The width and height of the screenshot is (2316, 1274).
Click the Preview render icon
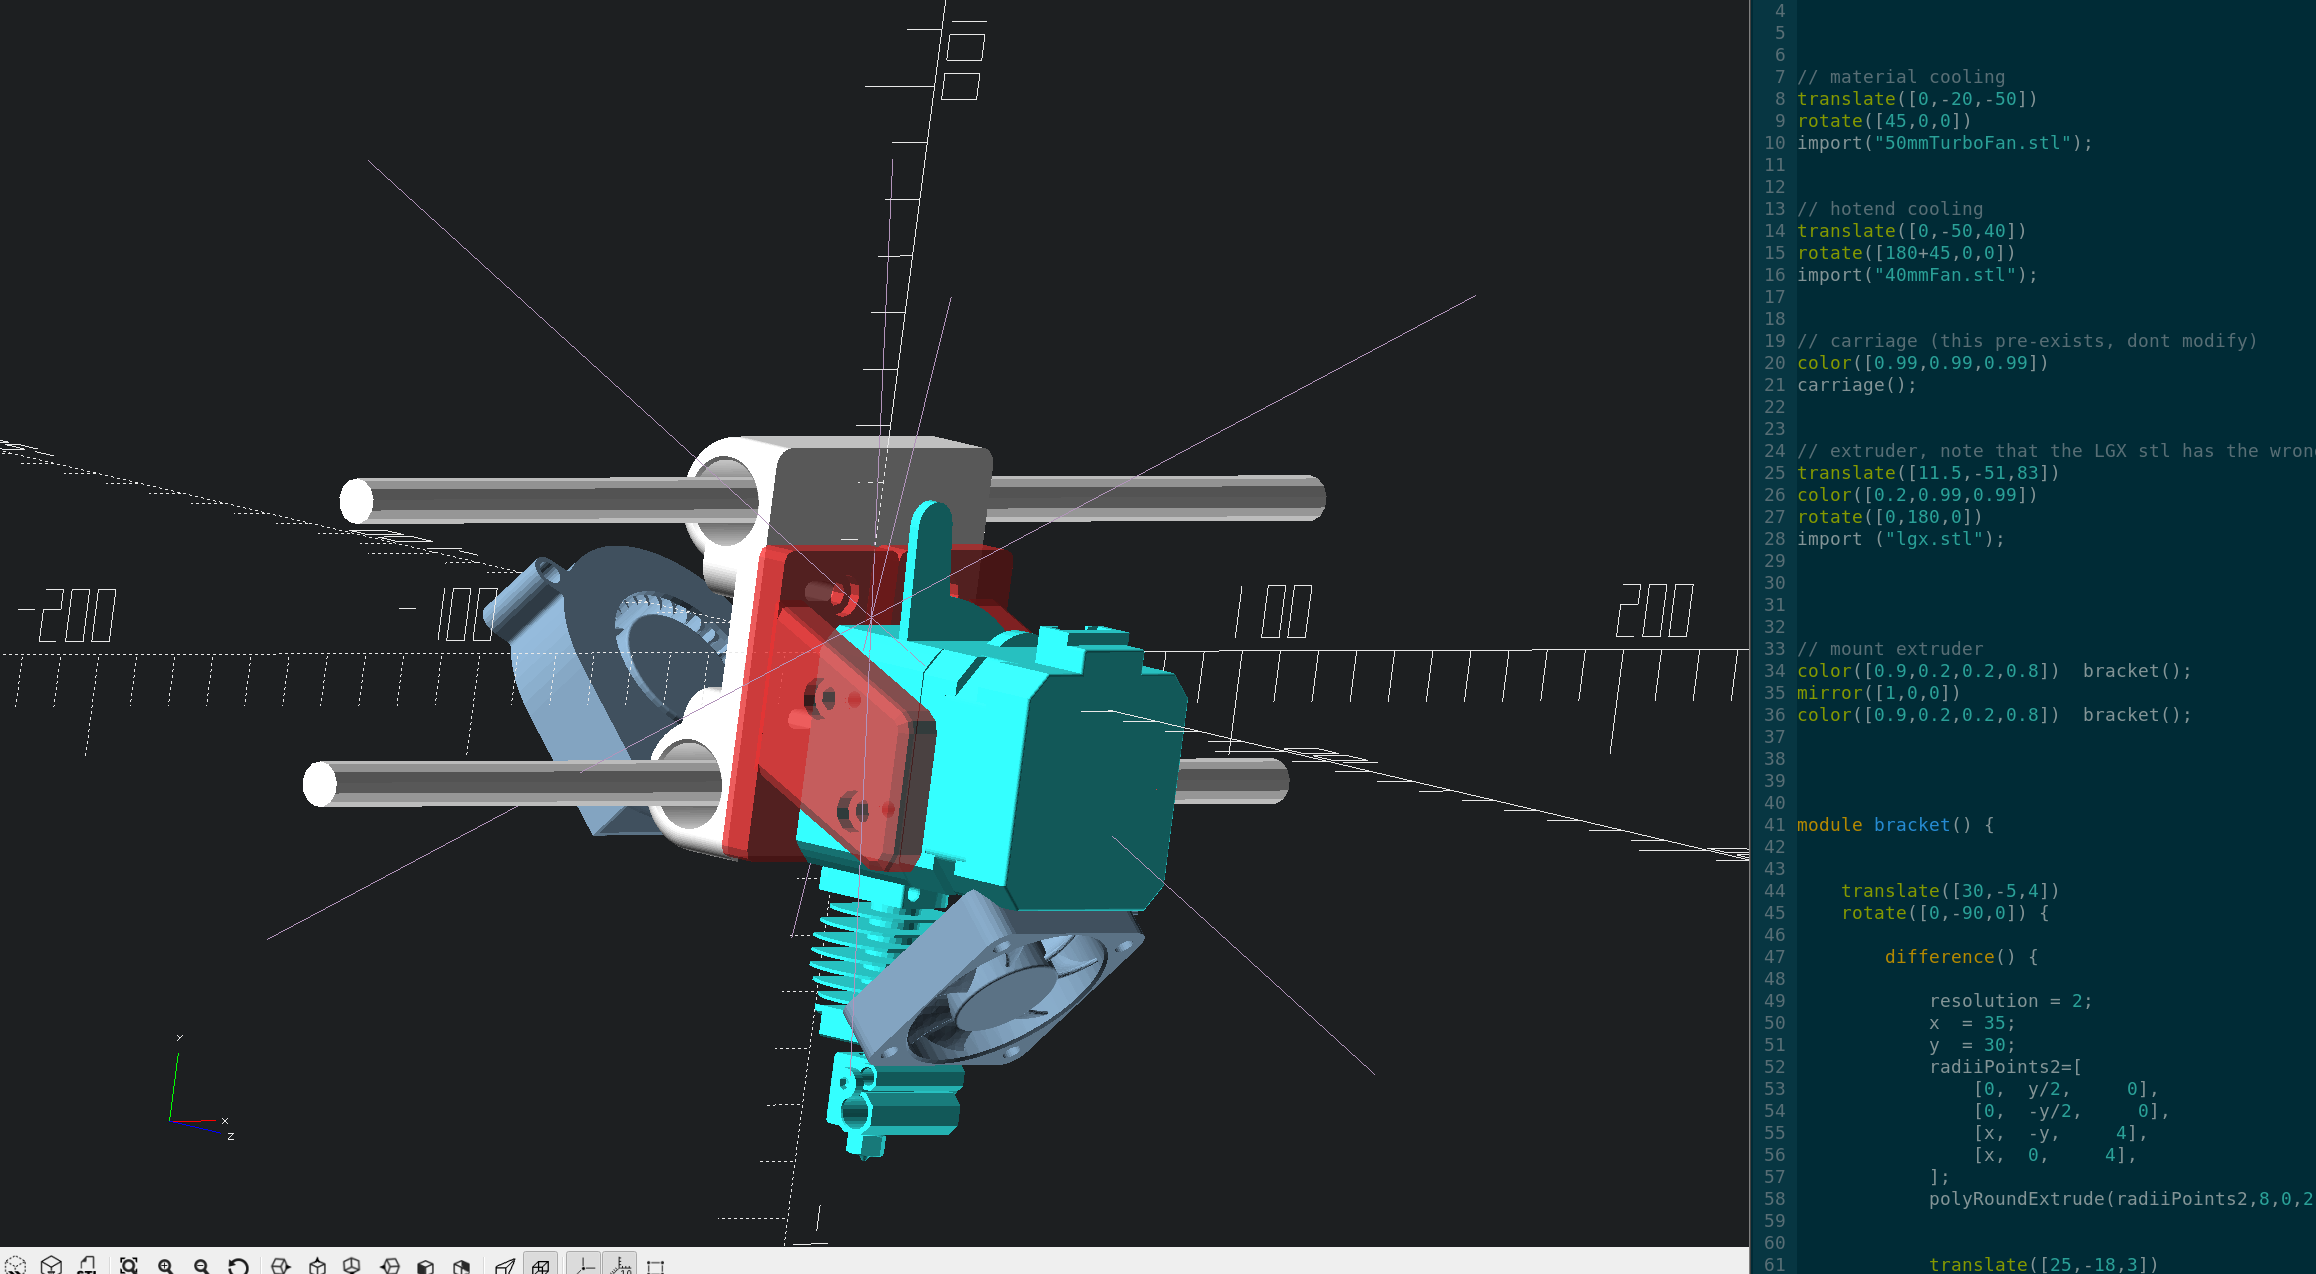pyautogui.click(x=15, y=1265)
